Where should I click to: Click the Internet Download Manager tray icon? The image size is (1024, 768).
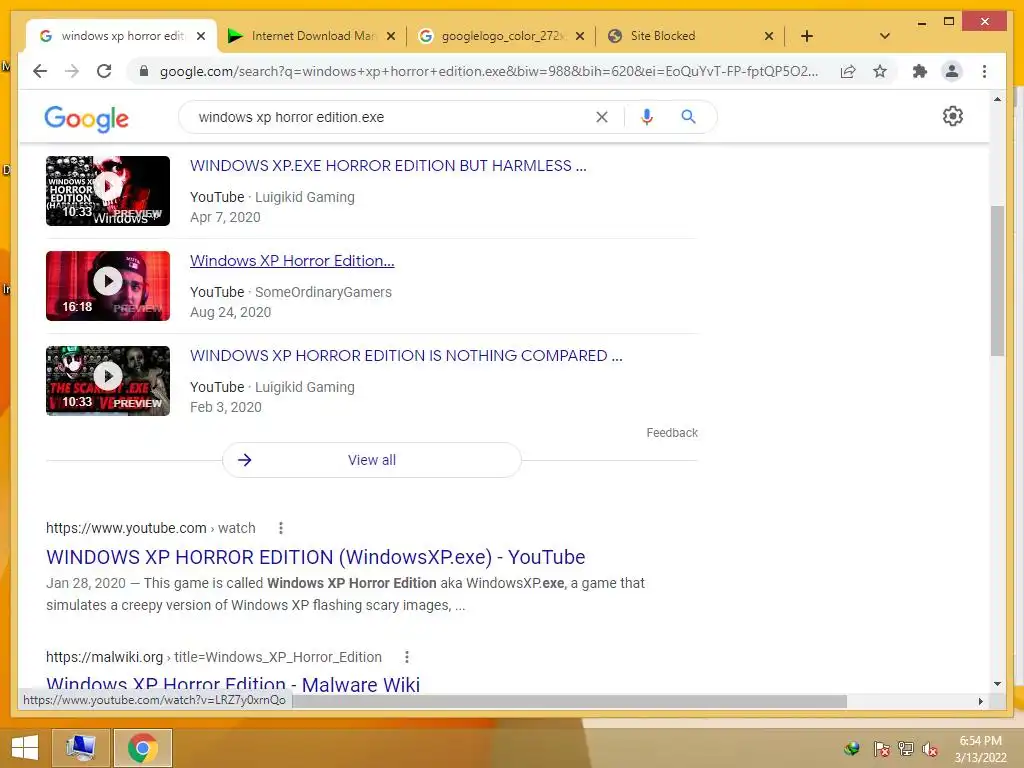852,749
